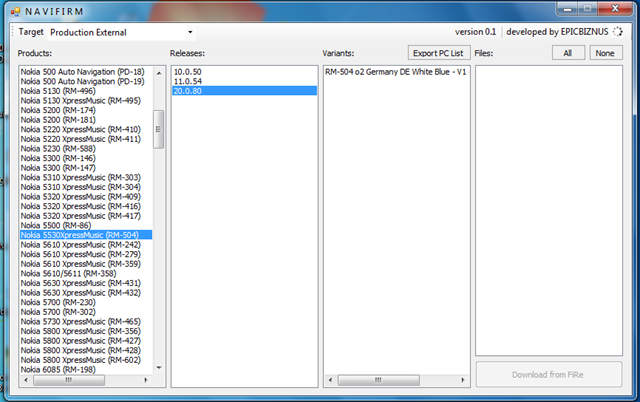Click Products horizontal scroll right arrow
This screenshot has height=402, width=640.
click(146, 380)
